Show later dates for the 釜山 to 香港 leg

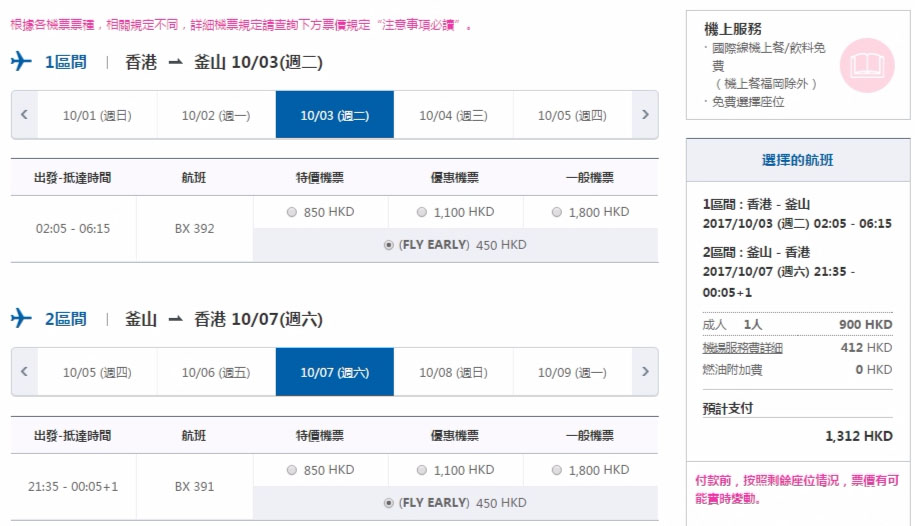(645, 371)
